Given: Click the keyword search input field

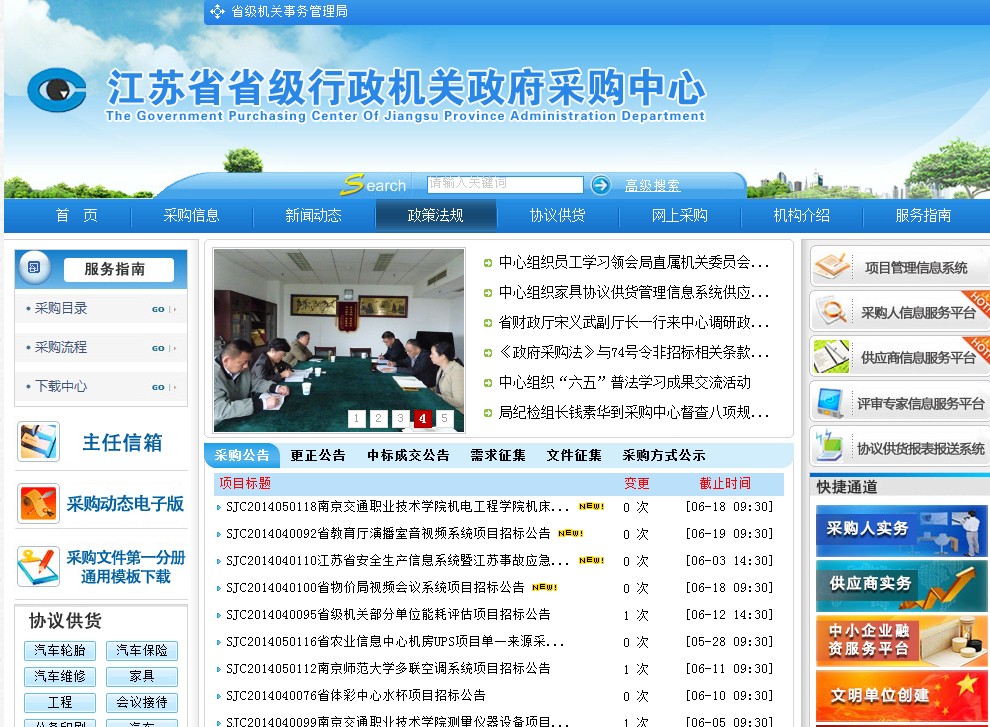Looking at the screenshot, I should click(x=504, y=184).
